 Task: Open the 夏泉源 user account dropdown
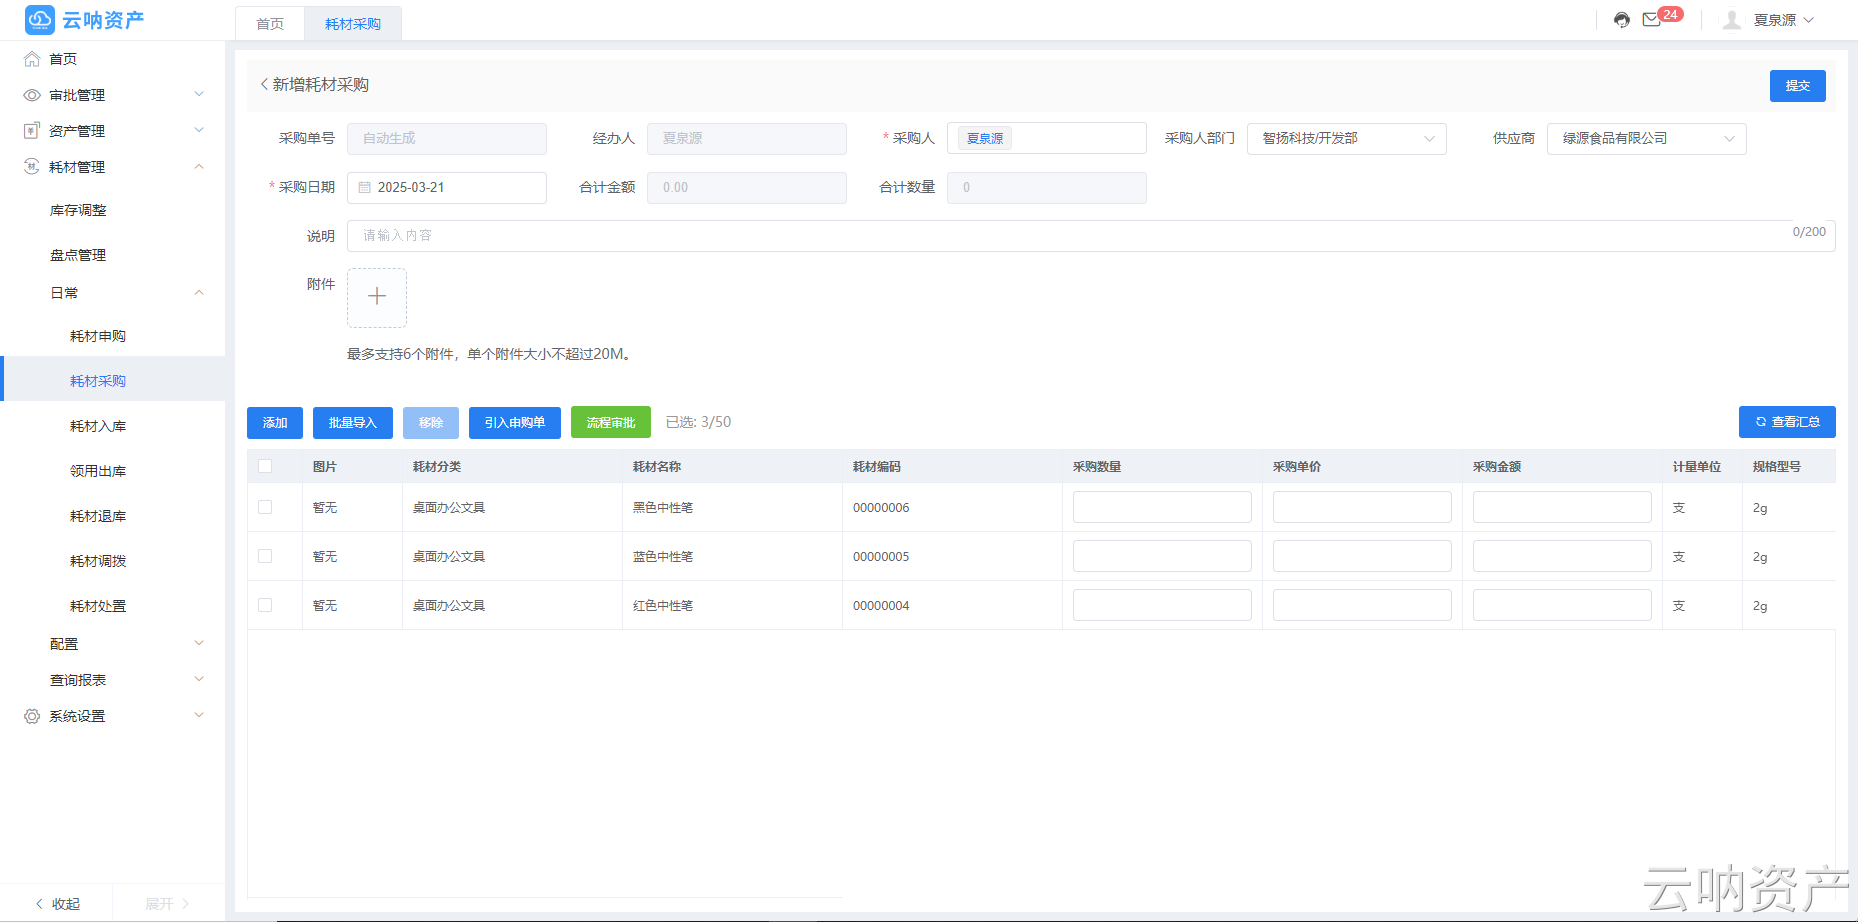click(1784, 20)
